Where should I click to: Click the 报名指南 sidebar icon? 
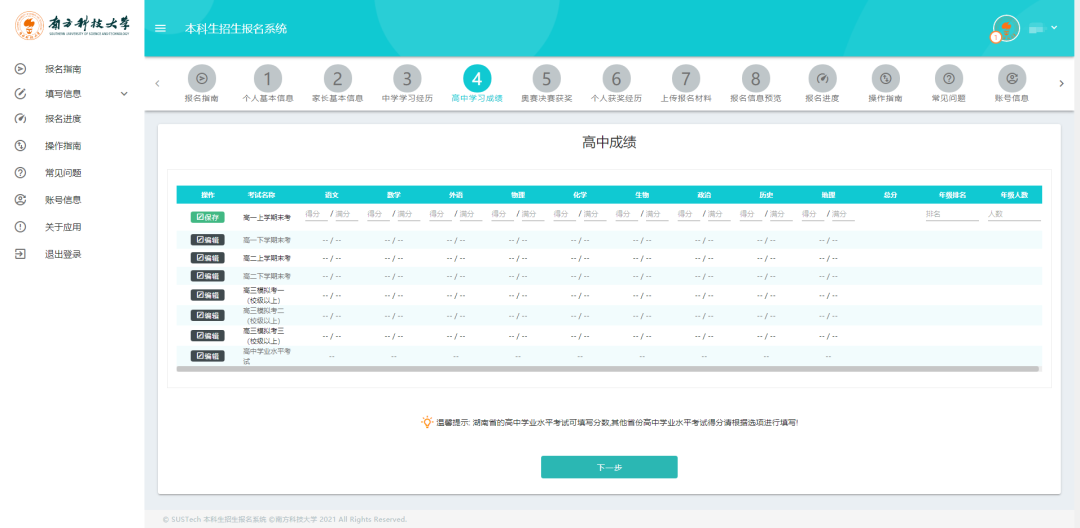coord(21,69)
